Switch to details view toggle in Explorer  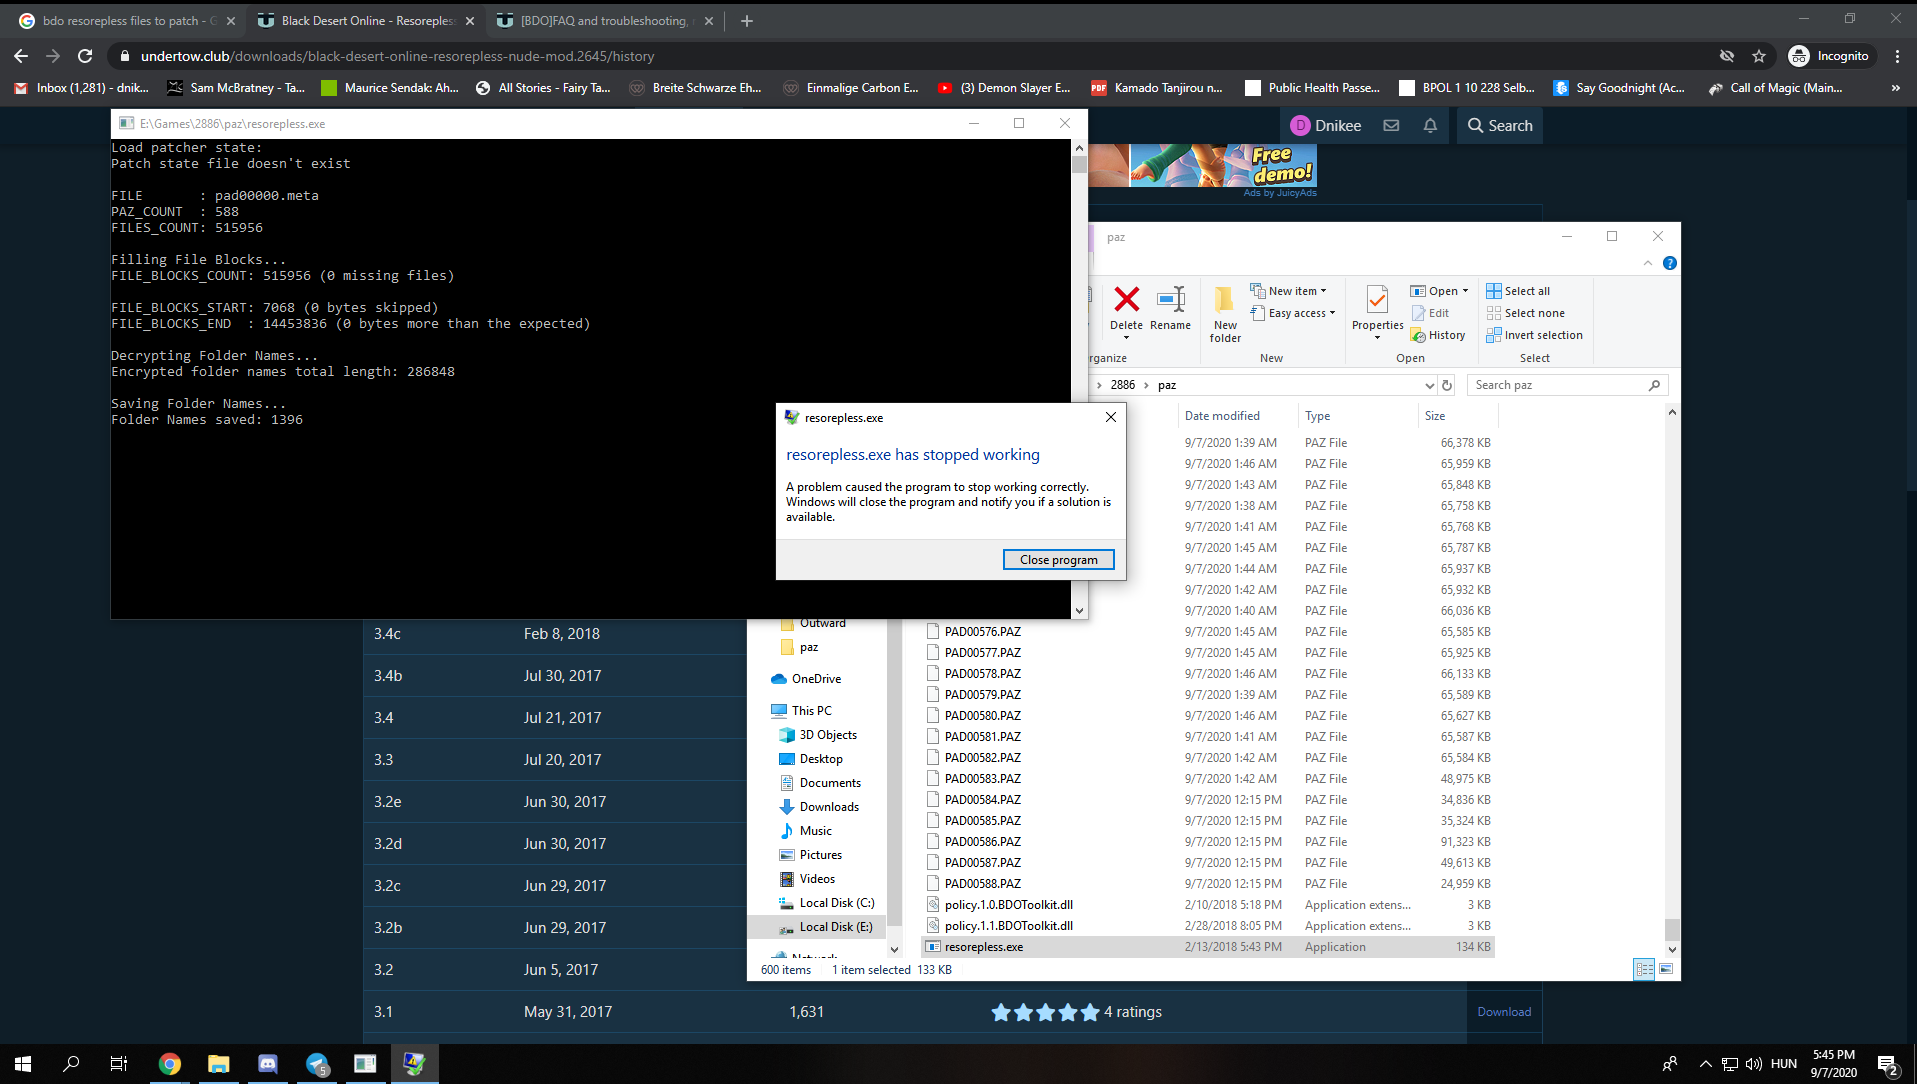[1644, 969]
